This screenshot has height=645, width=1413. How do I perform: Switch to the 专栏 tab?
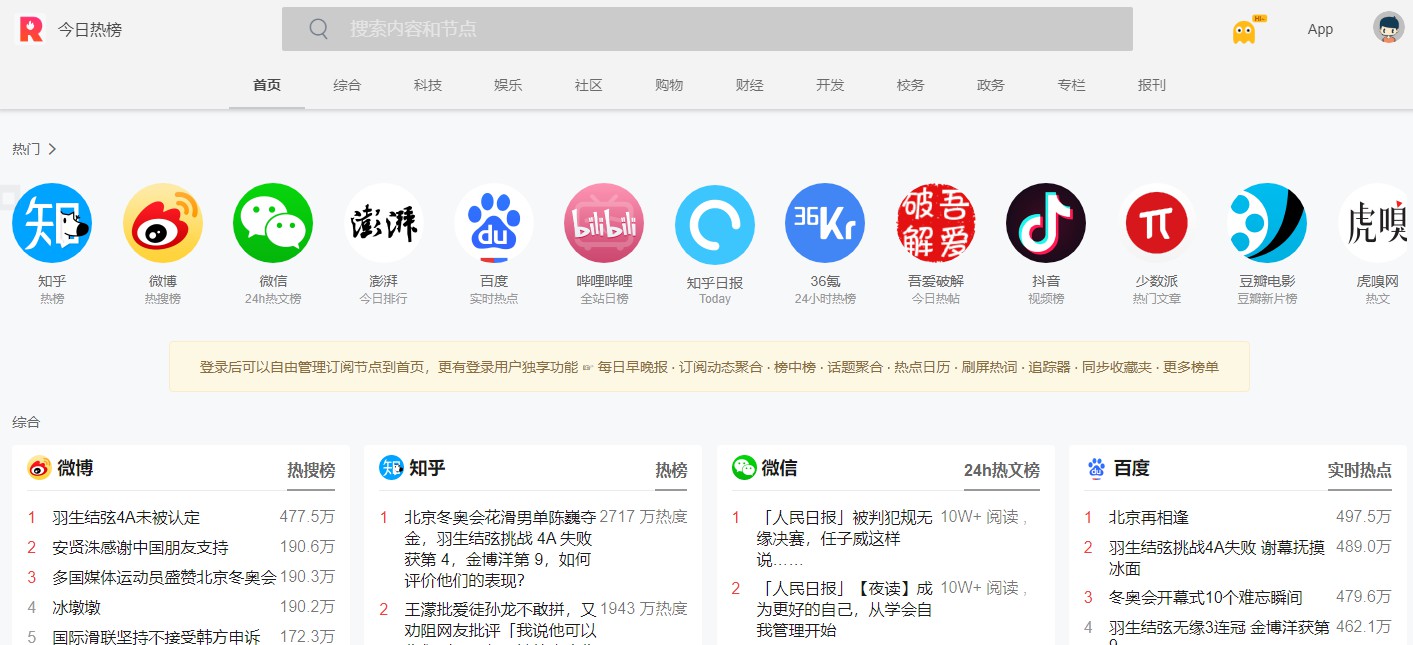[x=1072, y=85]
